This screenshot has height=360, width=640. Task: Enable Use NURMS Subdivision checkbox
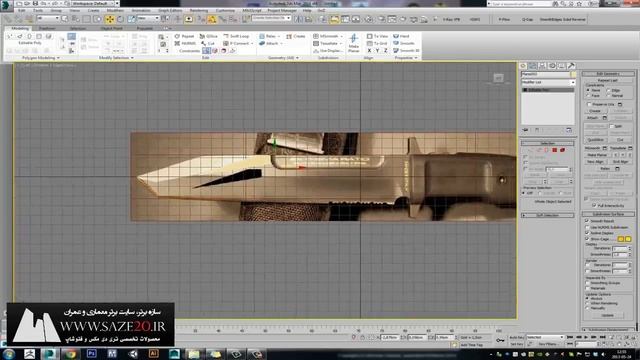tap(587, 227)
